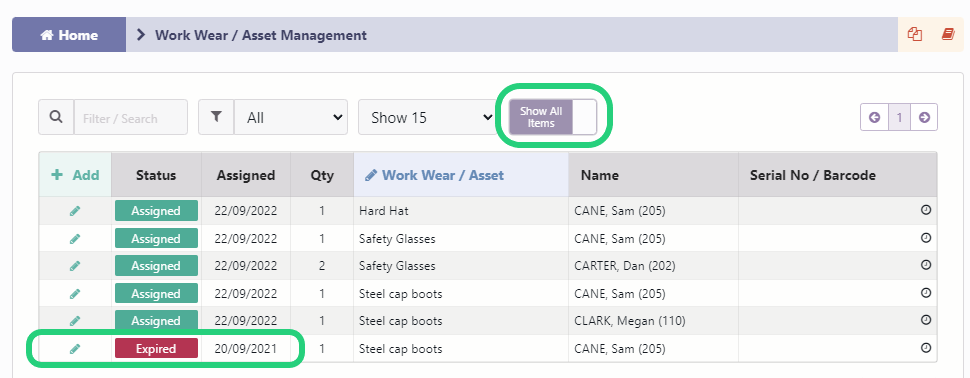Click the search magnifier icon
The height and width of the screenshot is (378, 970).
tap(56, 117)
